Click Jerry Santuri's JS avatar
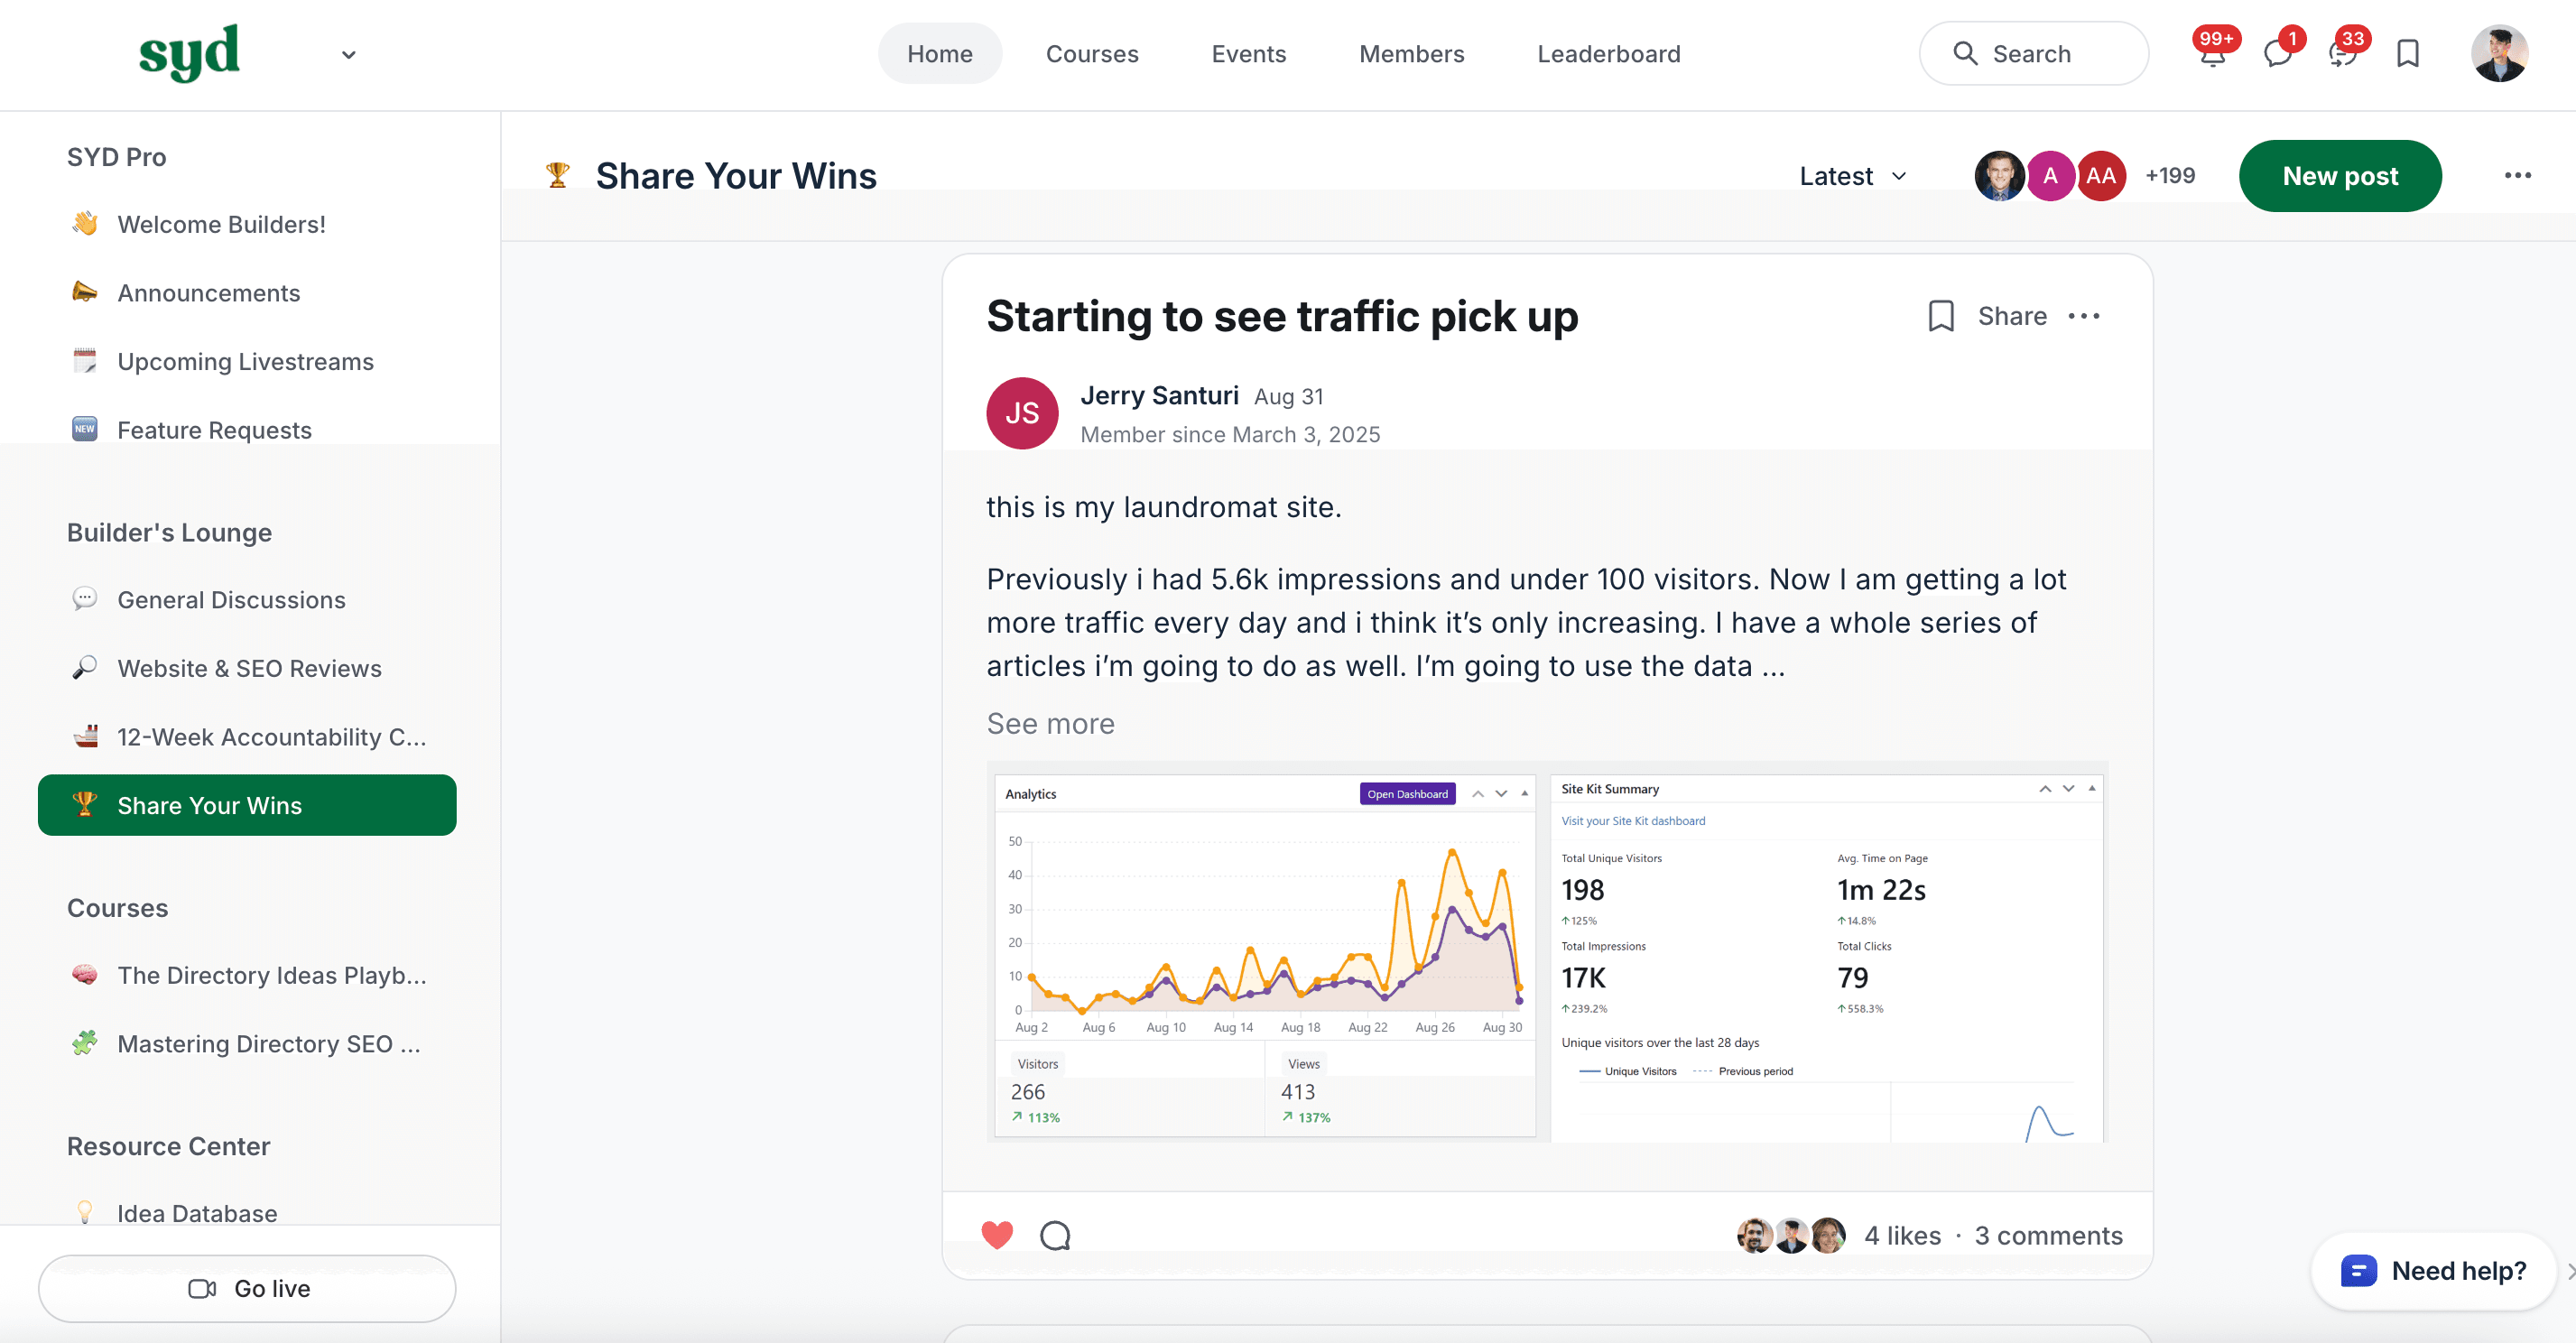Viewport: 2576px width, 1343px height. (1022, 412)
